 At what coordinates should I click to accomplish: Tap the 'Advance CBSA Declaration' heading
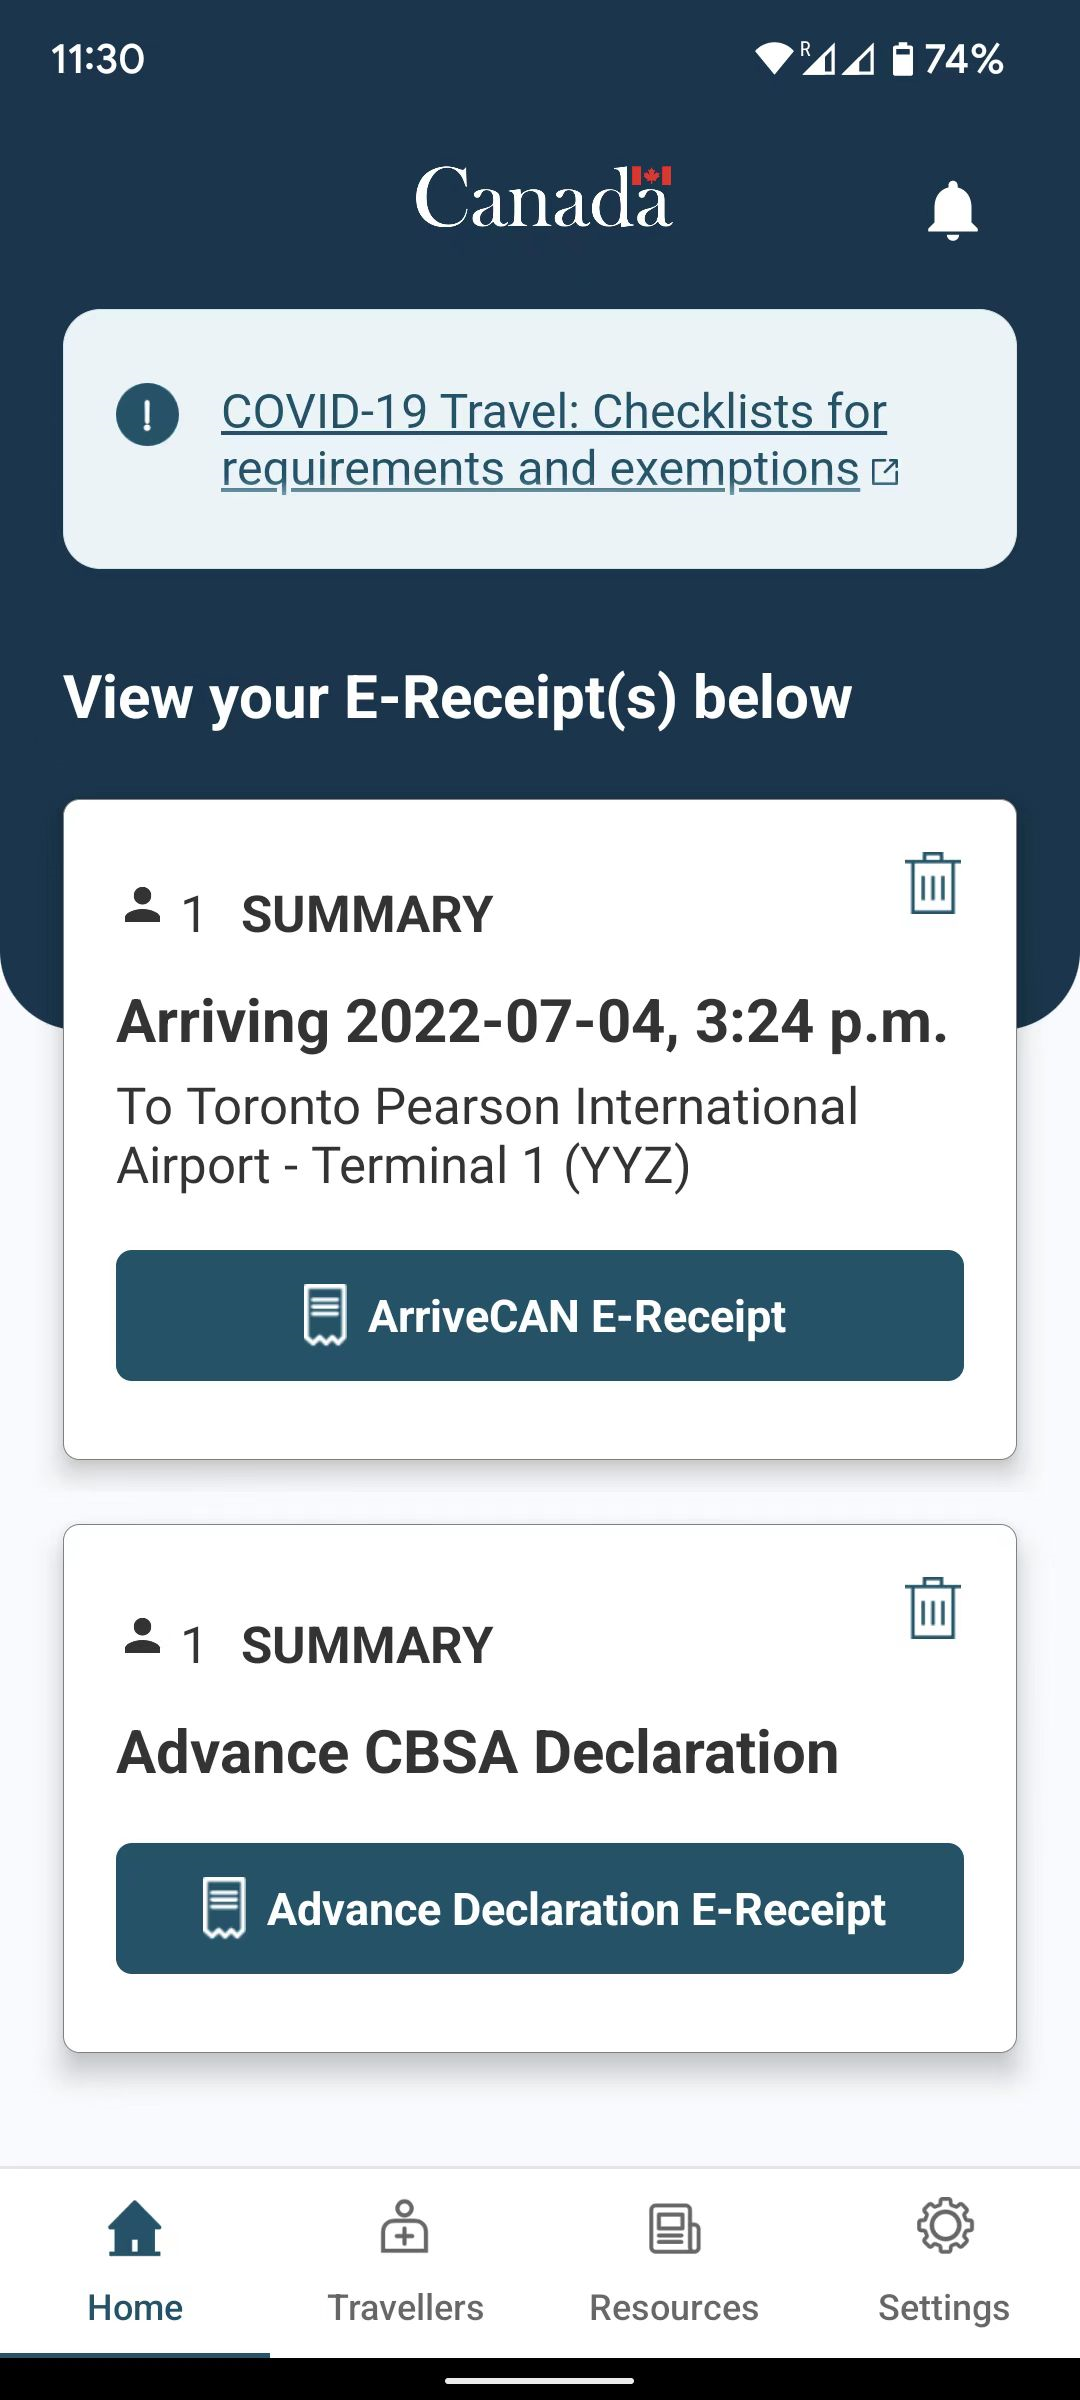coord(478,1752)
